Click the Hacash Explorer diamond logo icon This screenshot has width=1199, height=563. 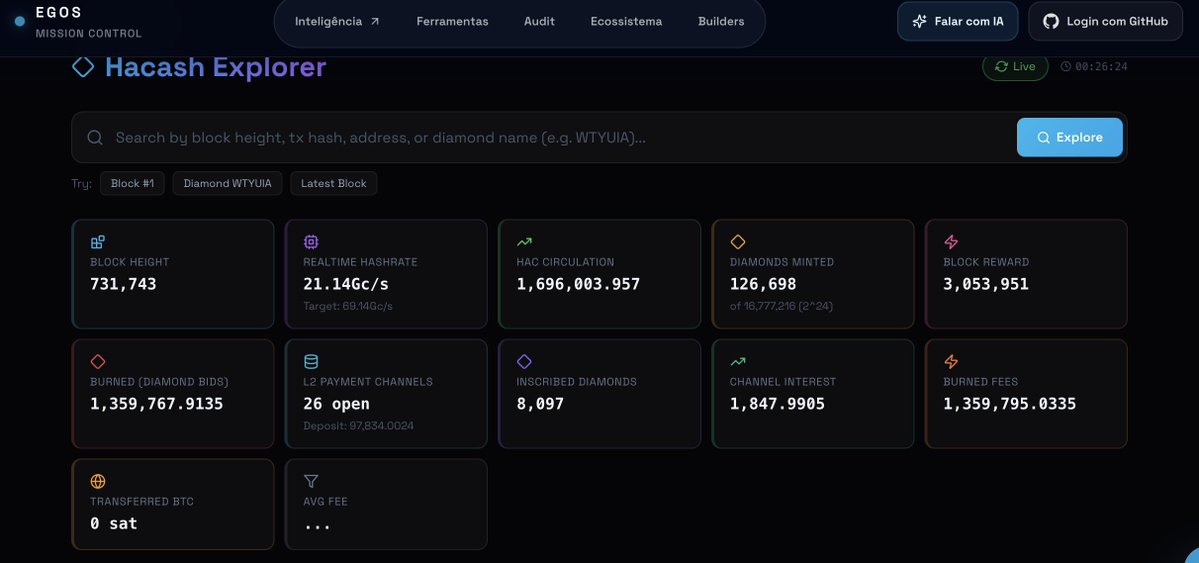coord(83,67)
